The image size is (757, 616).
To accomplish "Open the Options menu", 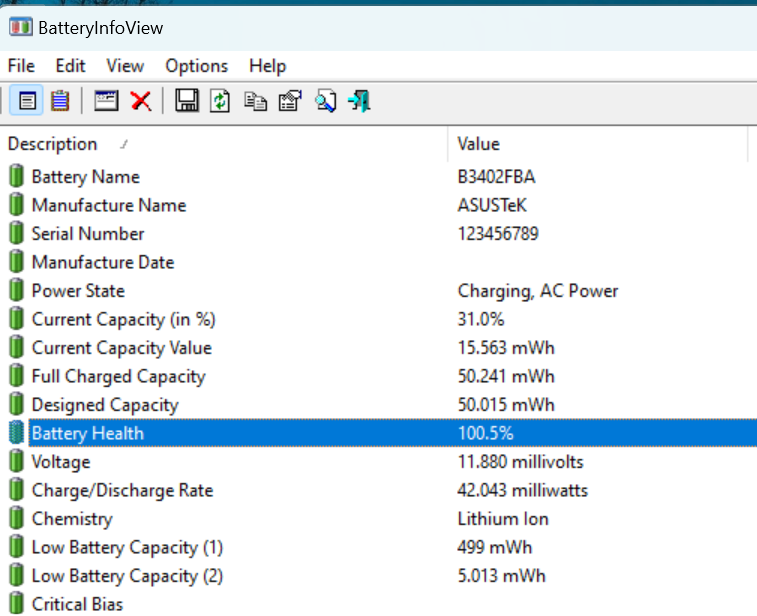I will (x=196, y=66).
